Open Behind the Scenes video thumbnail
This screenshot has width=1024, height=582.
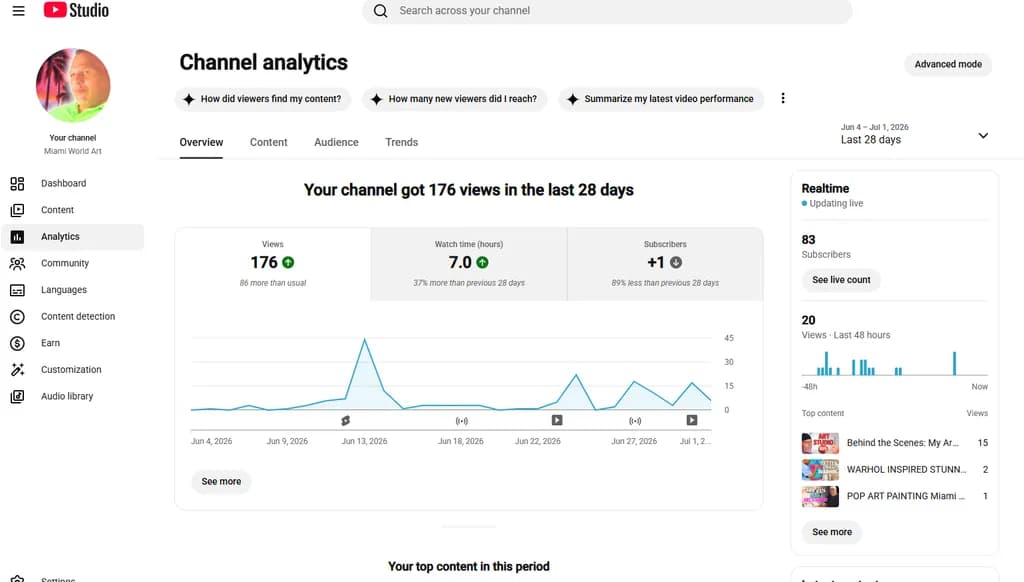click(820, 443)
